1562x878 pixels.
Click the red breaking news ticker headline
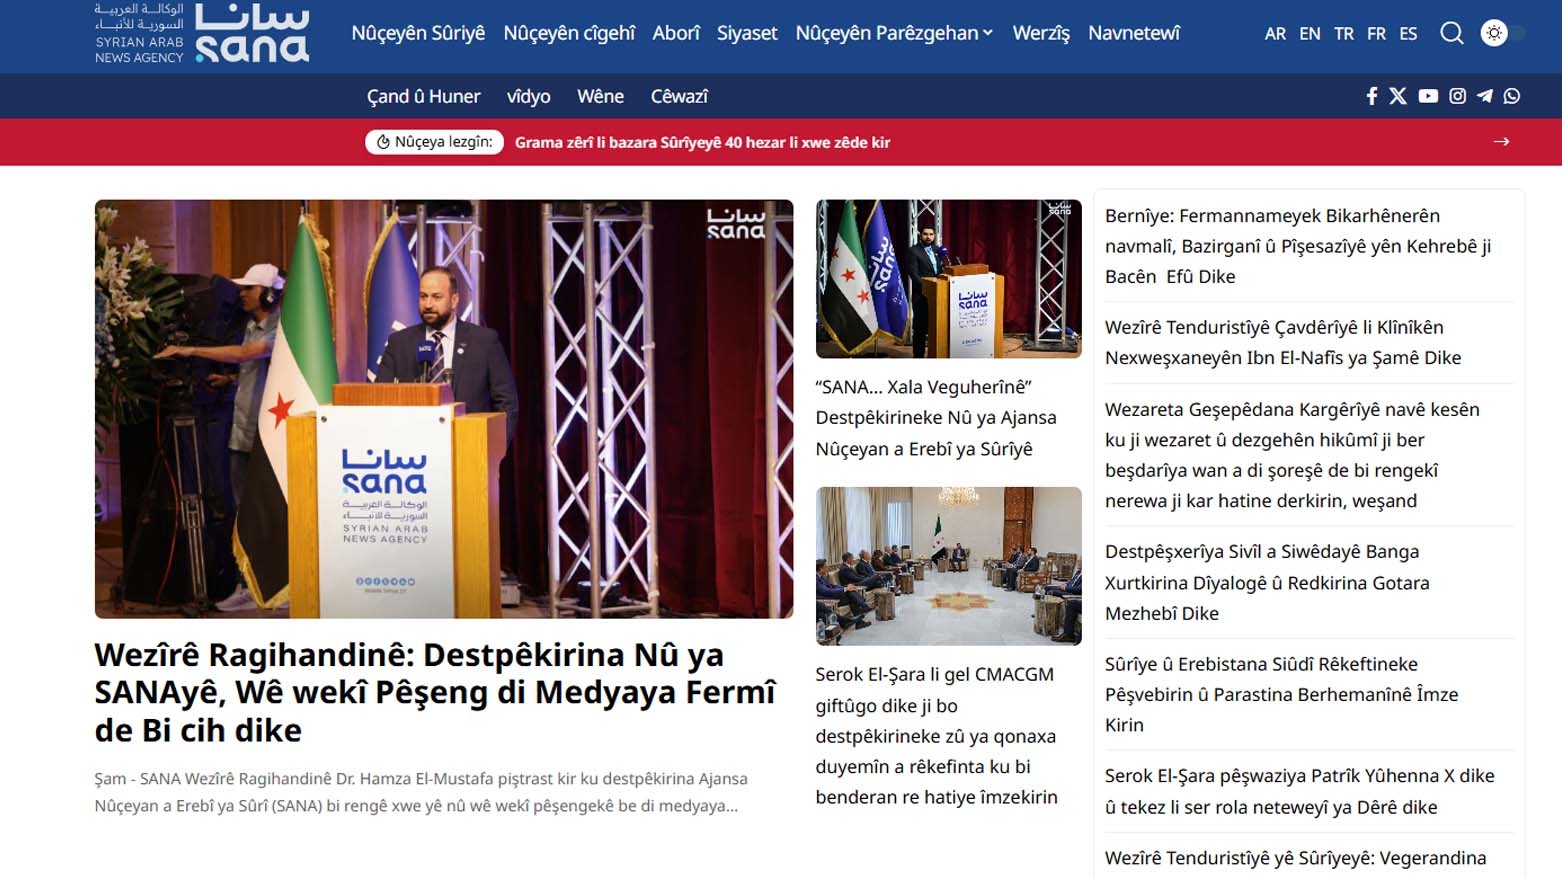[x=702, y=142]
